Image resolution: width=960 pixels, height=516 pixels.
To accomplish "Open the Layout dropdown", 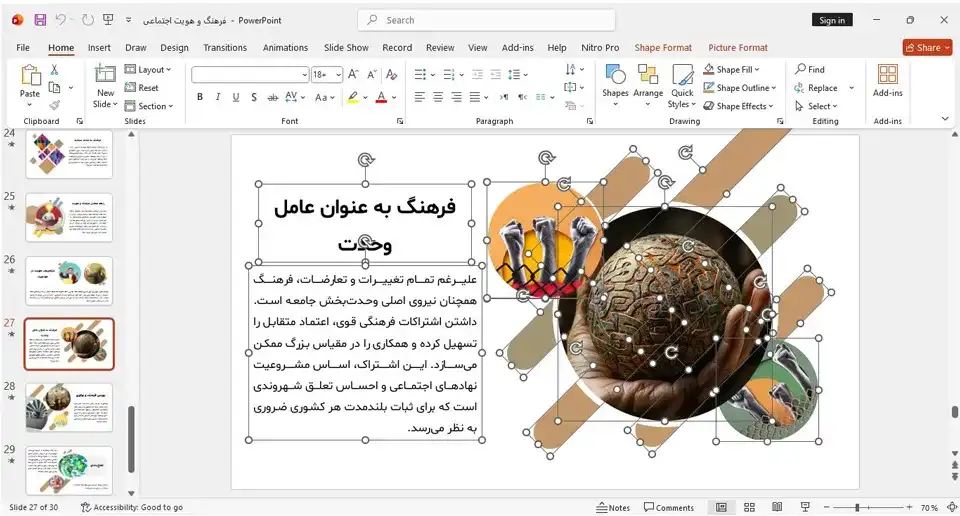I will click(148, 69).
